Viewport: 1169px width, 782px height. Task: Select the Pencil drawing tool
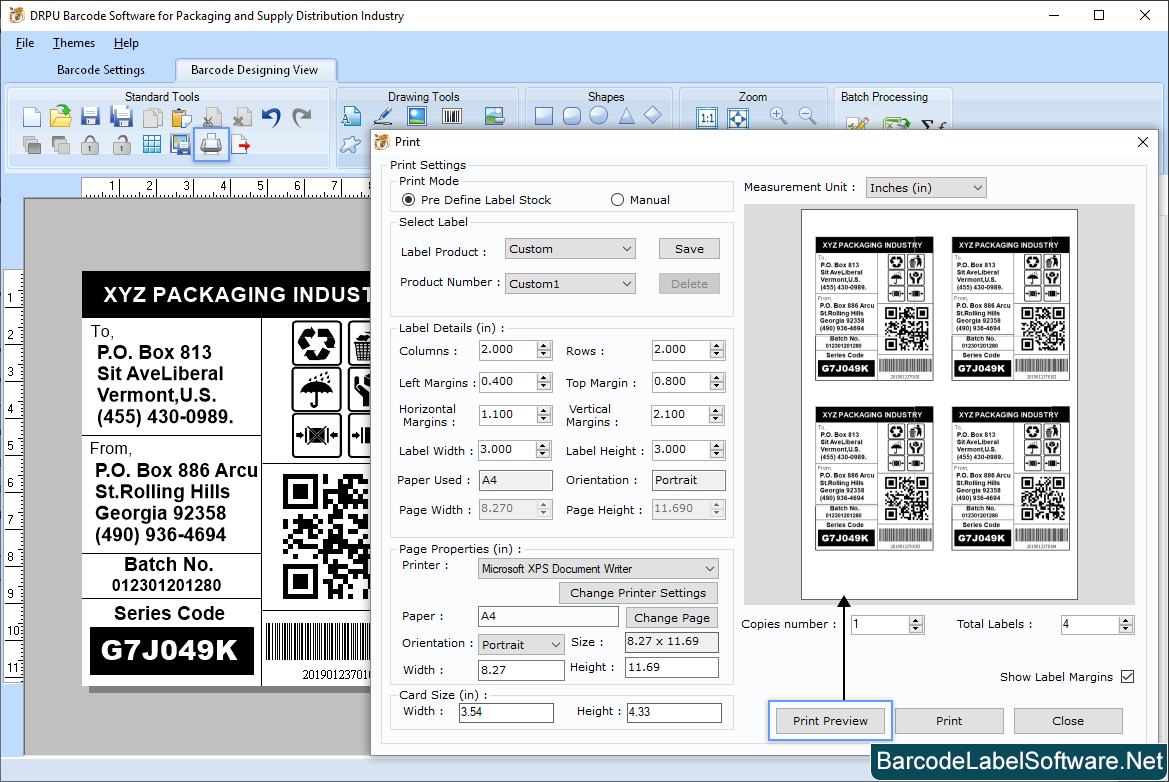(383, 115)
